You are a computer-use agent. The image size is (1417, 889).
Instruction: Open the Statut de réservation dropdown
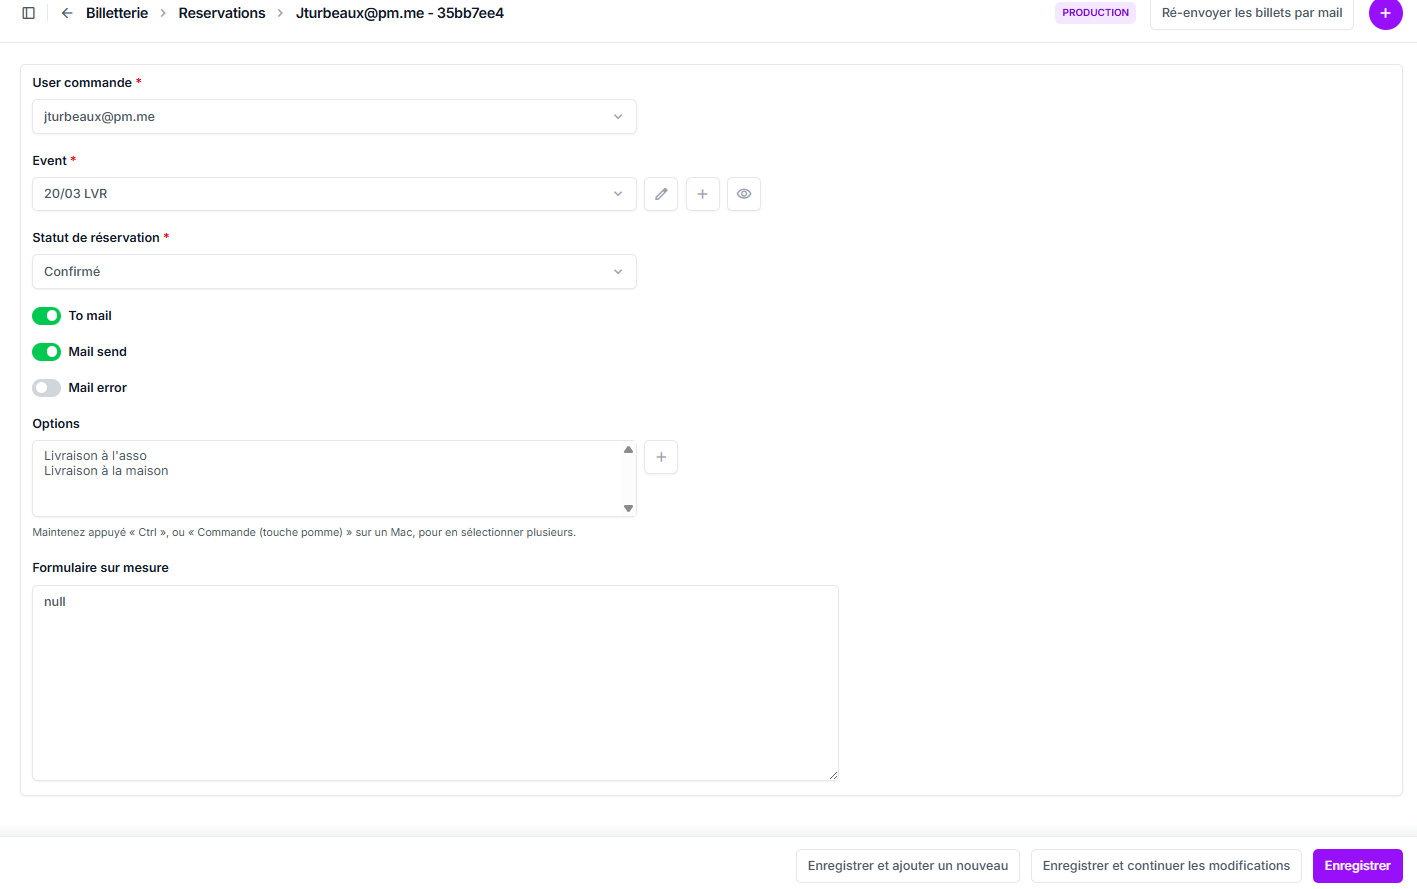pyautogui.click(x=334, y=272)
